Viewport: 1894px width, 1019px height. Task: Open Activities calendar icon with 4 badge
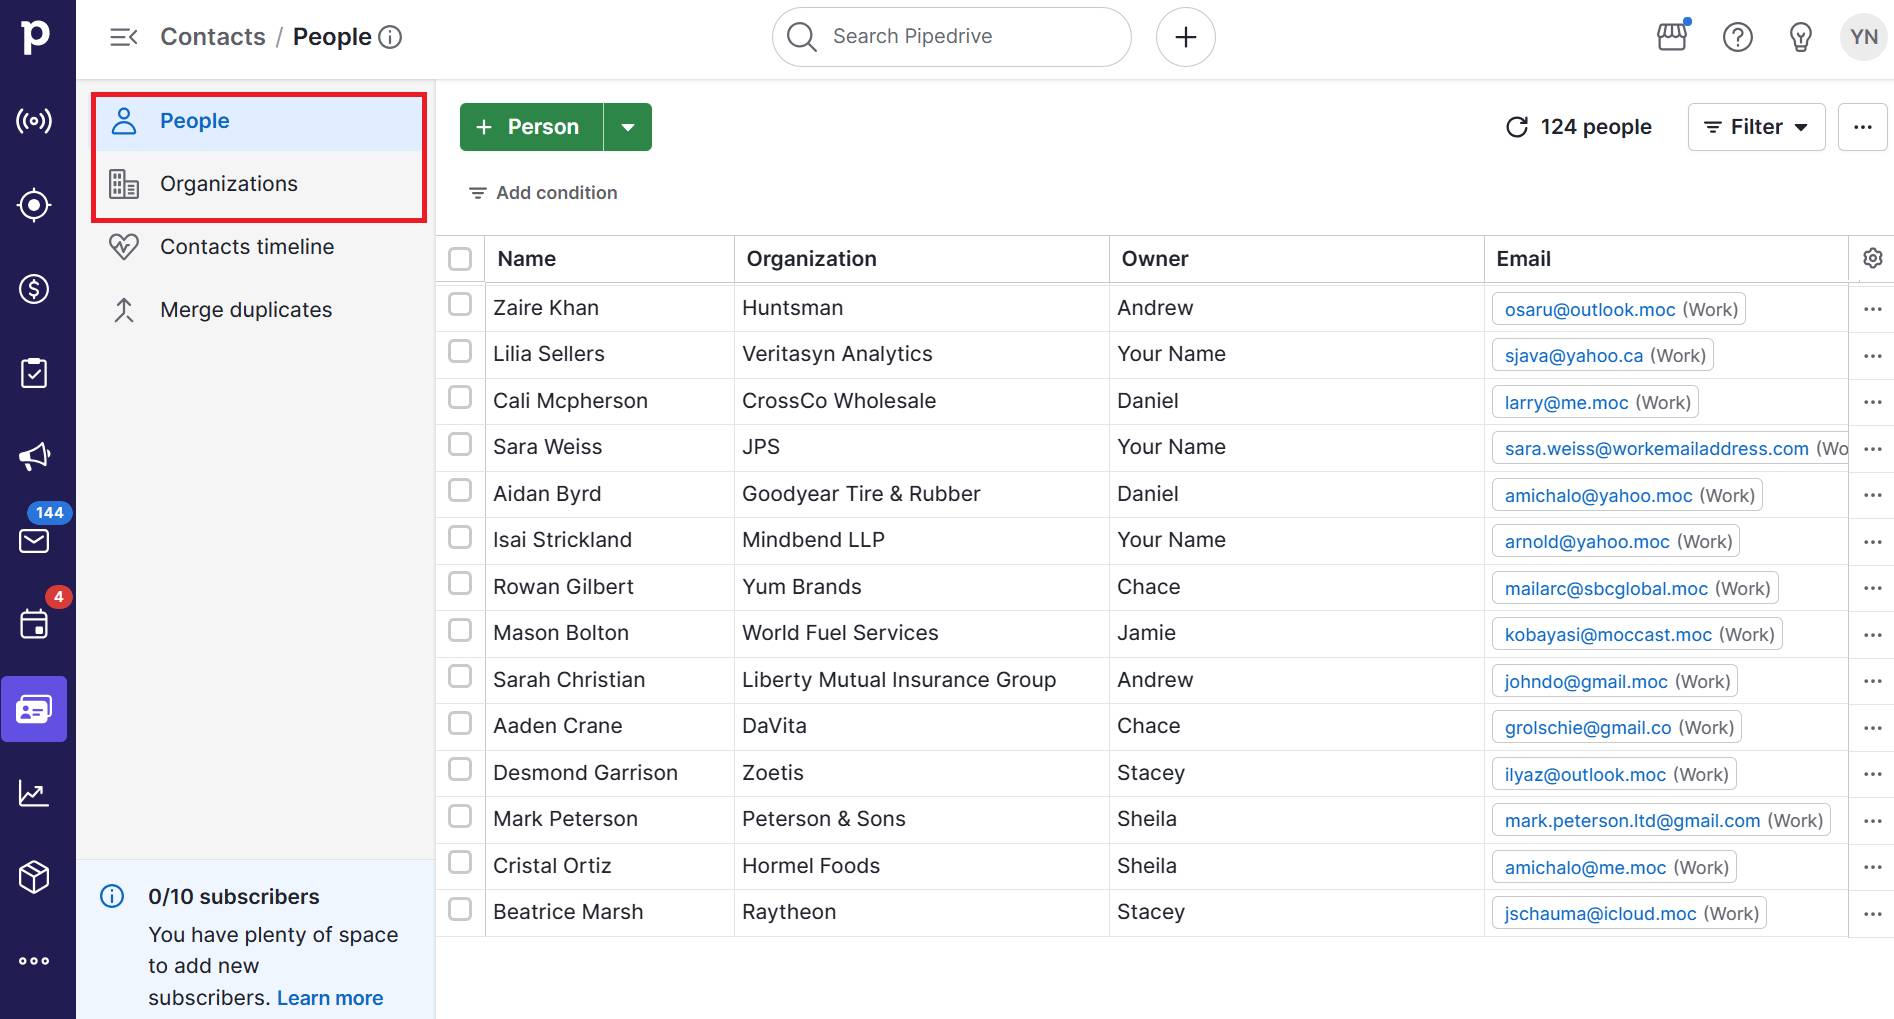click(x=34, y=624)
